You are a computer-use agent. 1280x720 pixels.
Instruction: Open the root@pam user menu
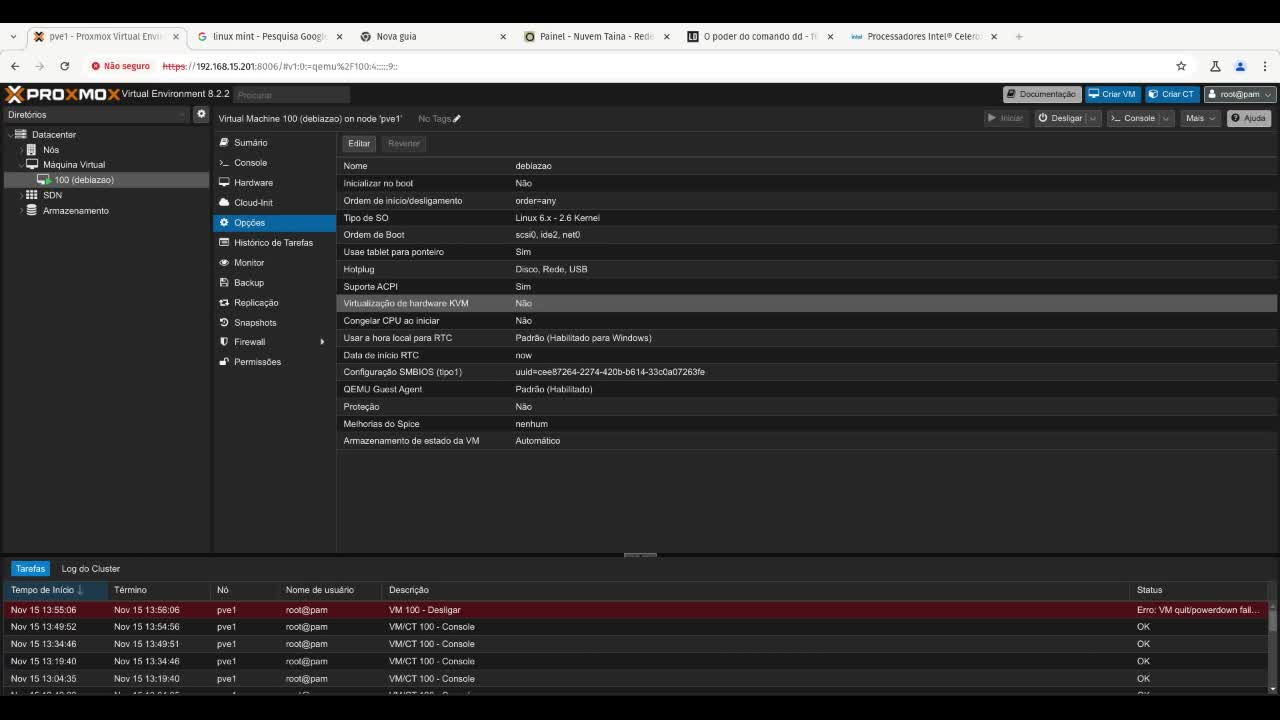point(1240,94)
